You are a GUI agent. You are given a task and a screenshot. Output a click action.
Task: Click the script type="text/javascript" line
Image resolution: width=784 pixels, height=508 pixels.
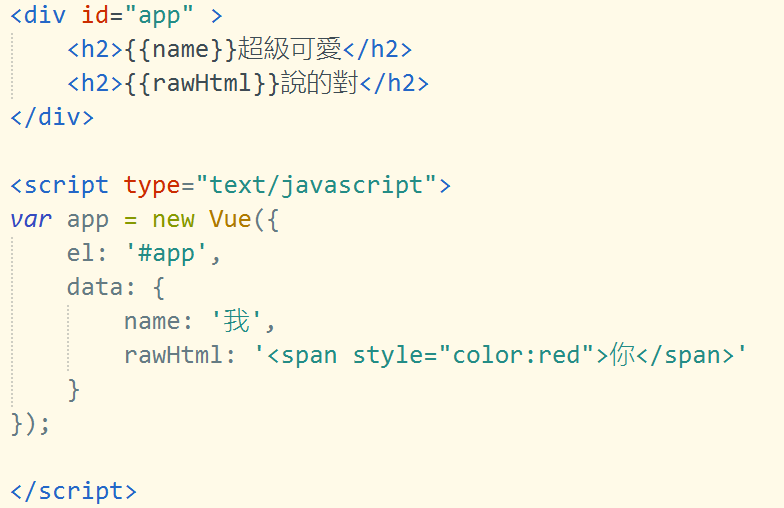point(230,186)
